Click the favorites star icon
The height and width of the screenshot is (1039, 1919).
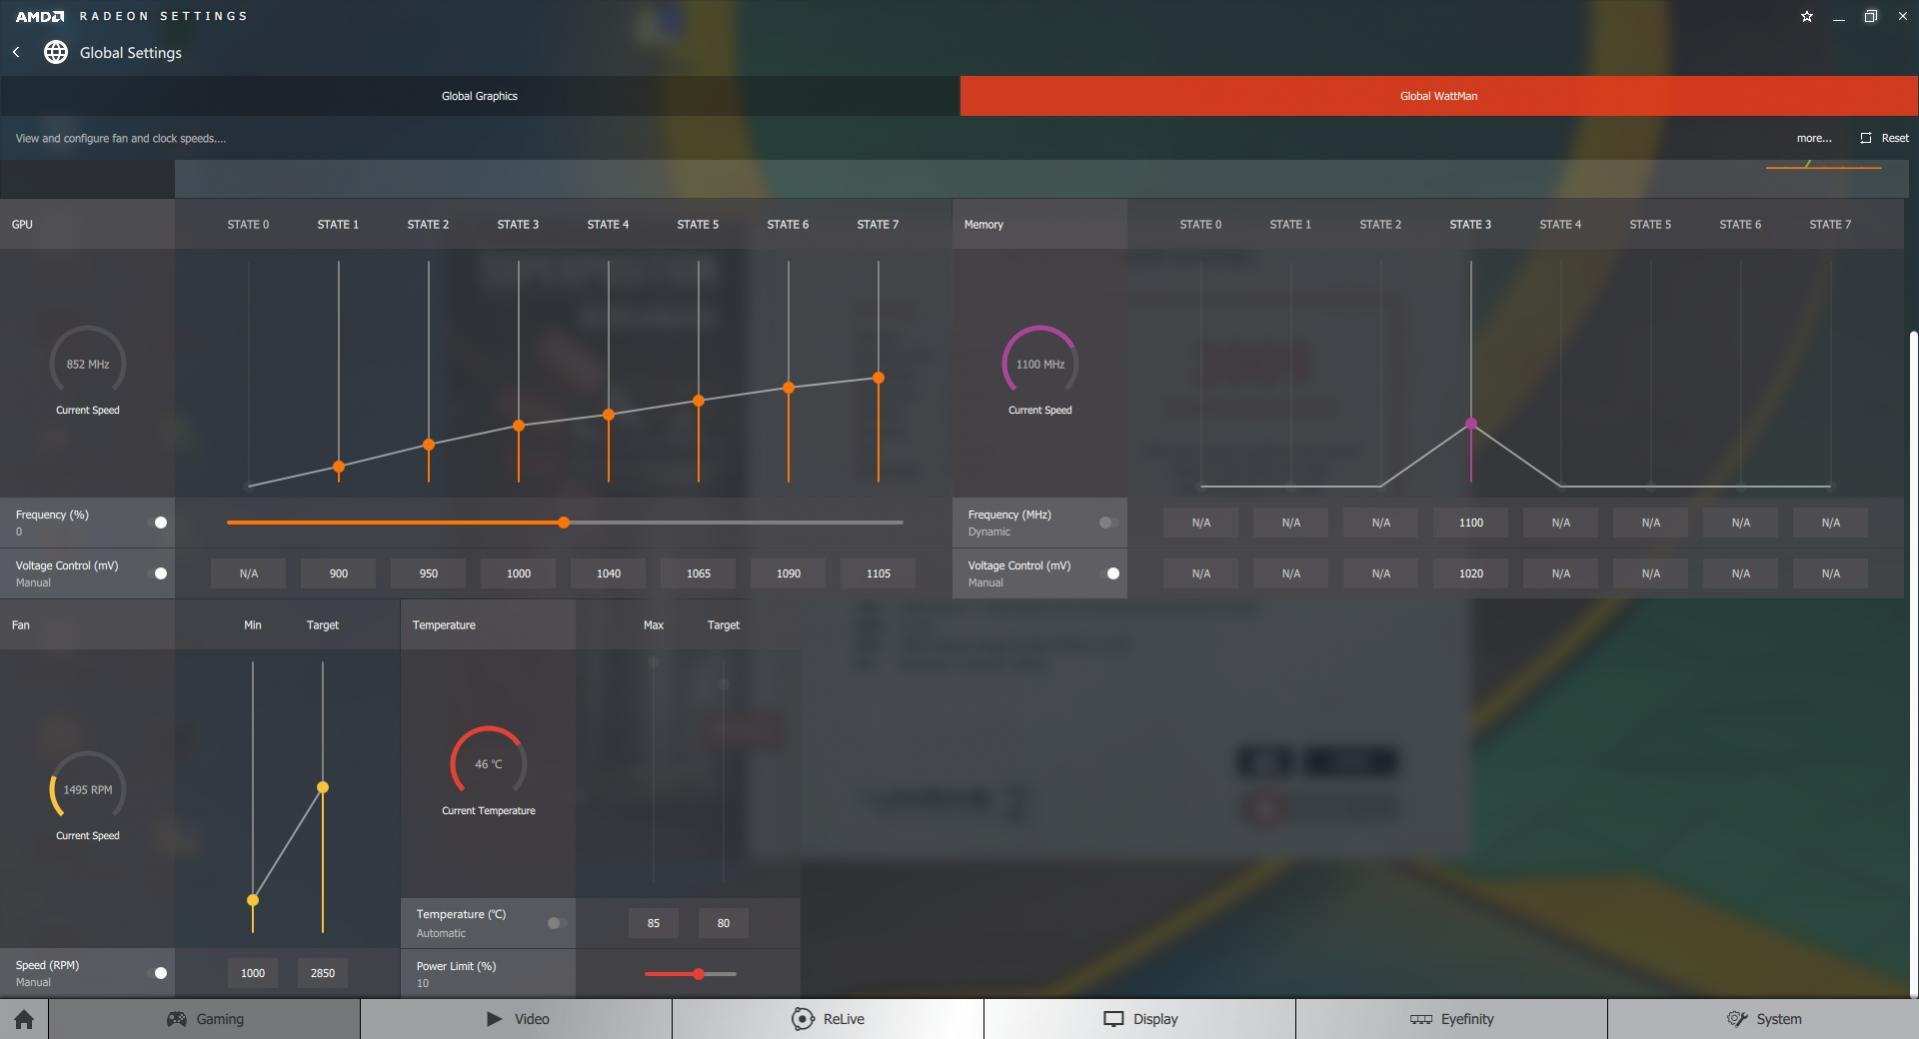[1807, 16]
